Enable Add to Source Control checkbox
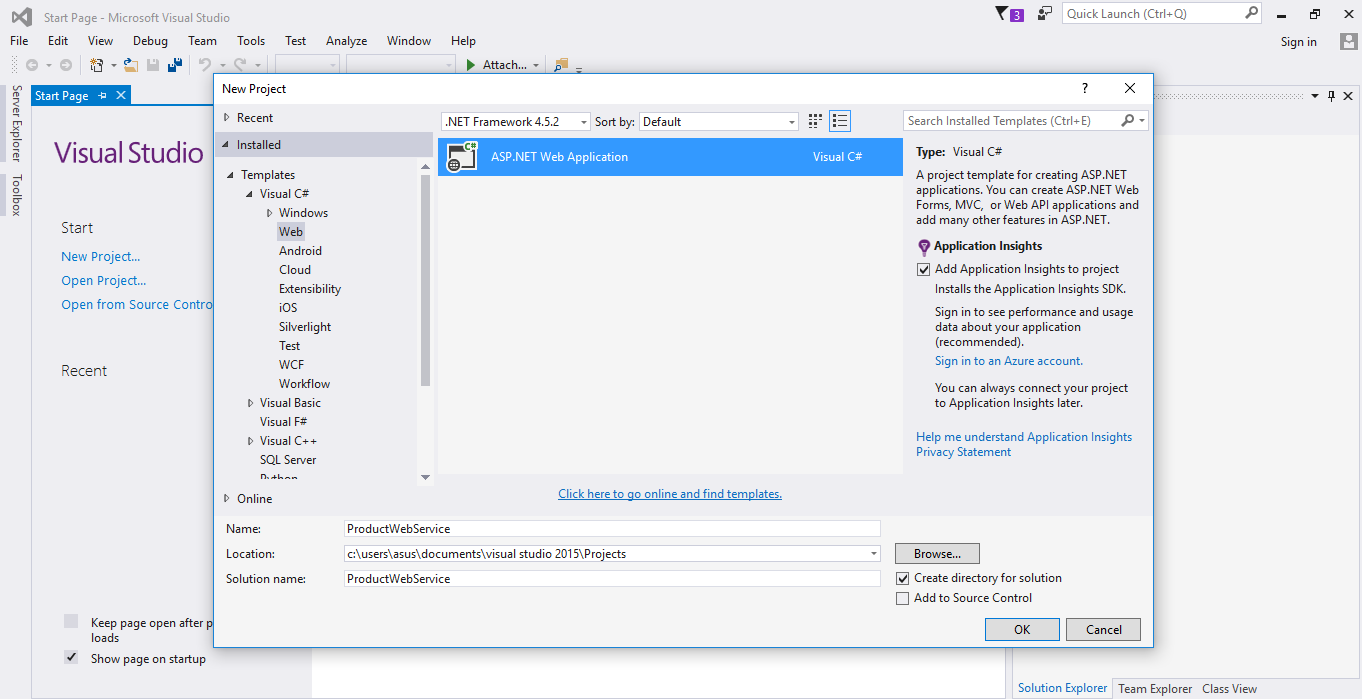The image size is (1362, 699). click(903, 598)
